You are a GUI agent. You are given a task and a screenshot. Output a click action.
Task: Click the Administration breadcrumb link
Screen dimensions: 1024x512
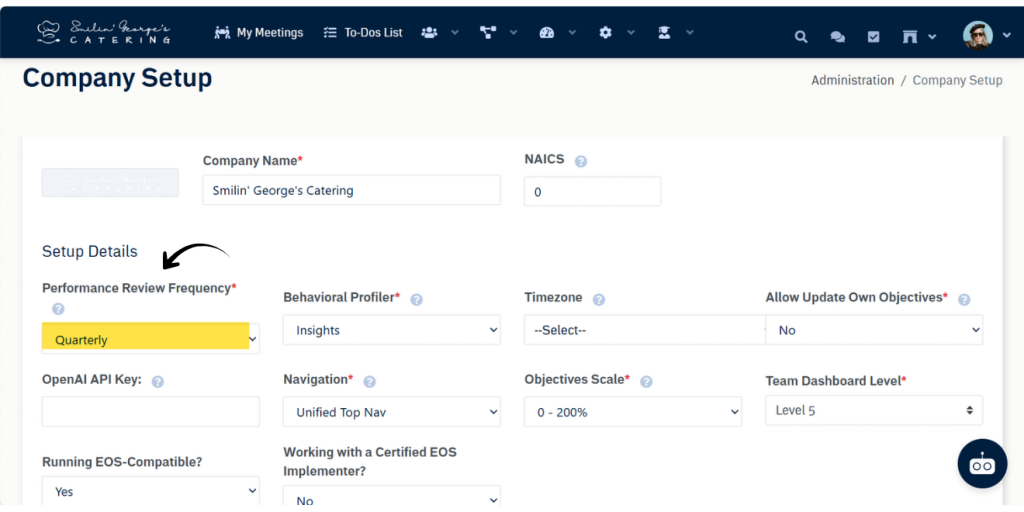point(852,80)
